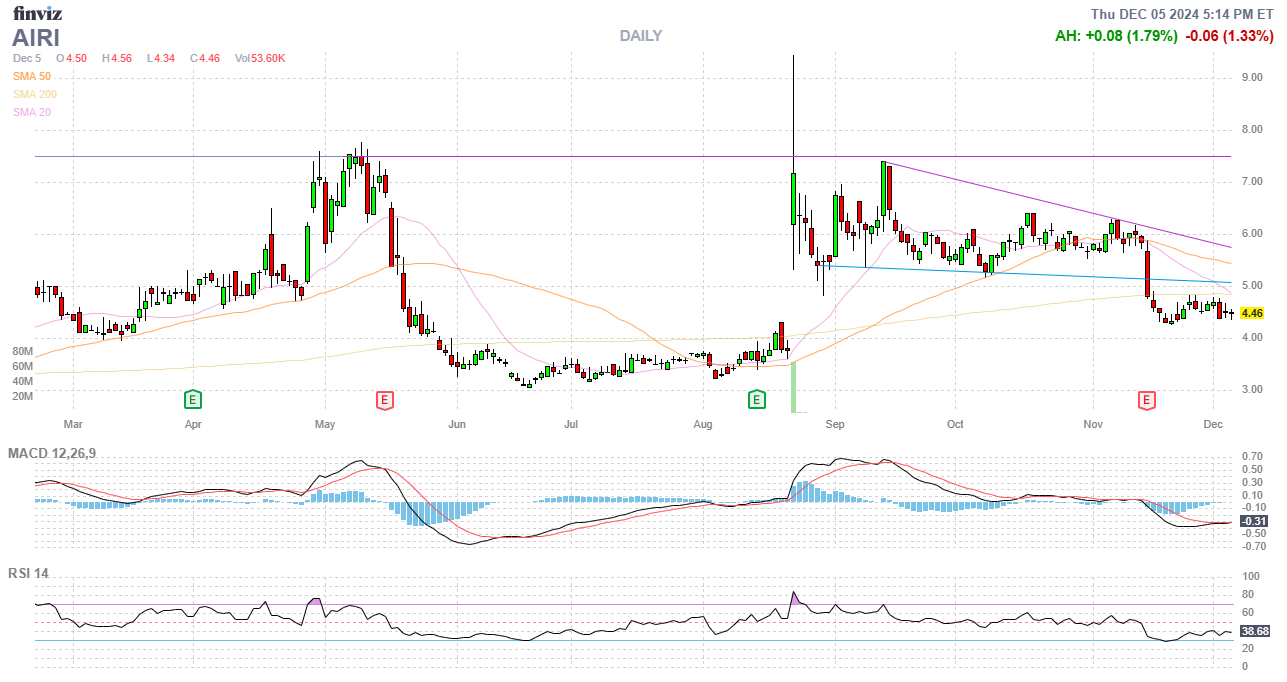Click the AIRI ticker symbol

pyautogui.click(x=36, y=38)
